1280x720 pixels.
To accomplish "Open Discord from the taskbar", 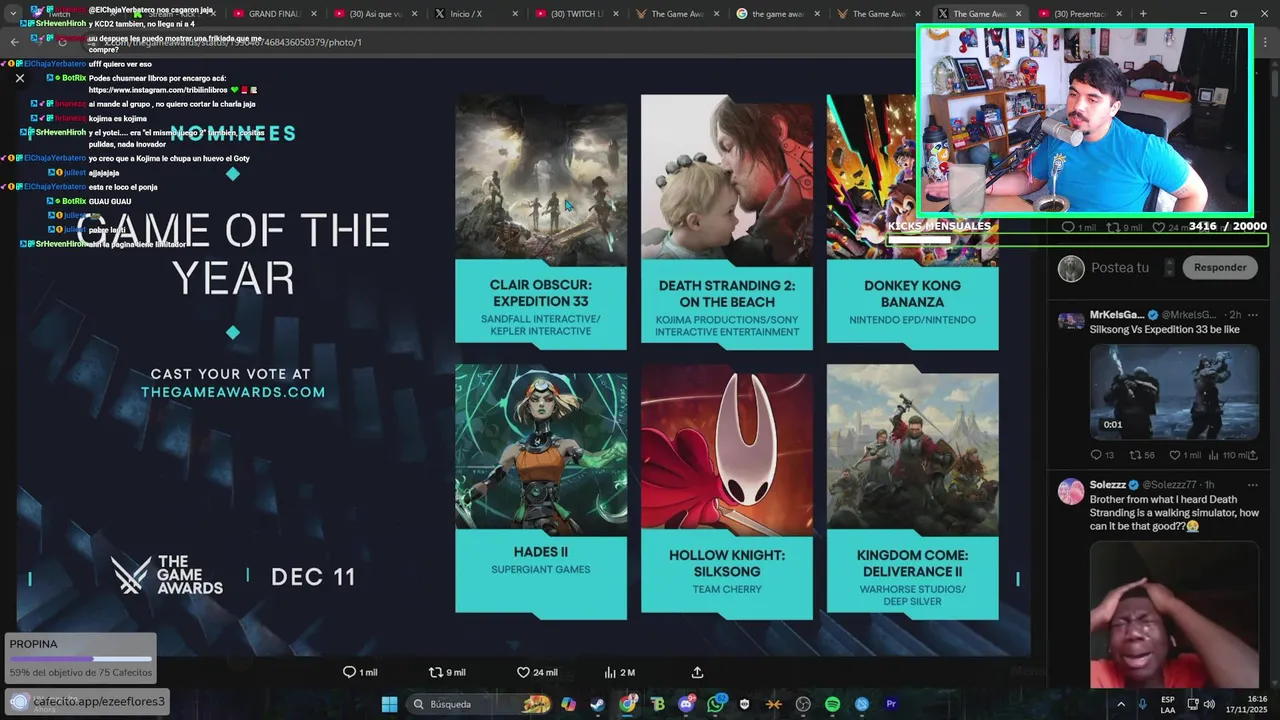I will click(686, 704).
